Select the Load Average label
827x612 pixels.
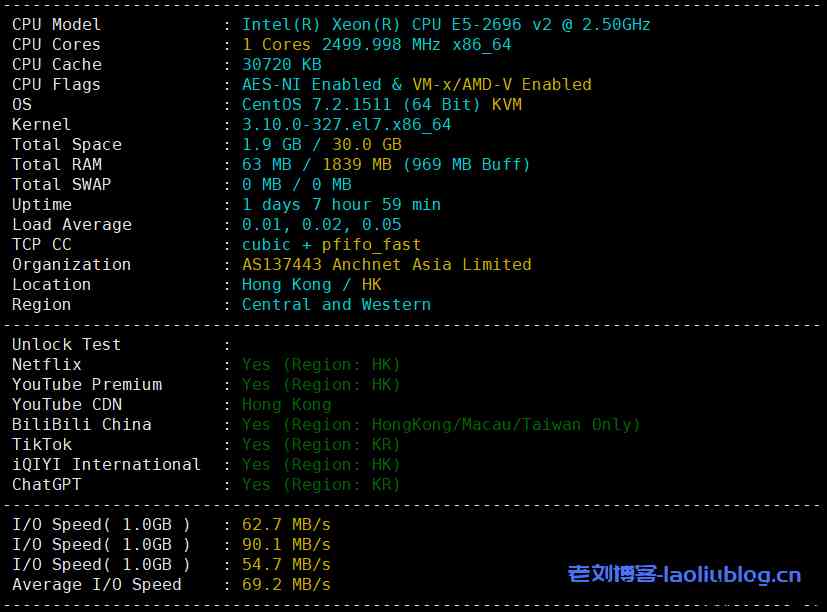[72, 225]
